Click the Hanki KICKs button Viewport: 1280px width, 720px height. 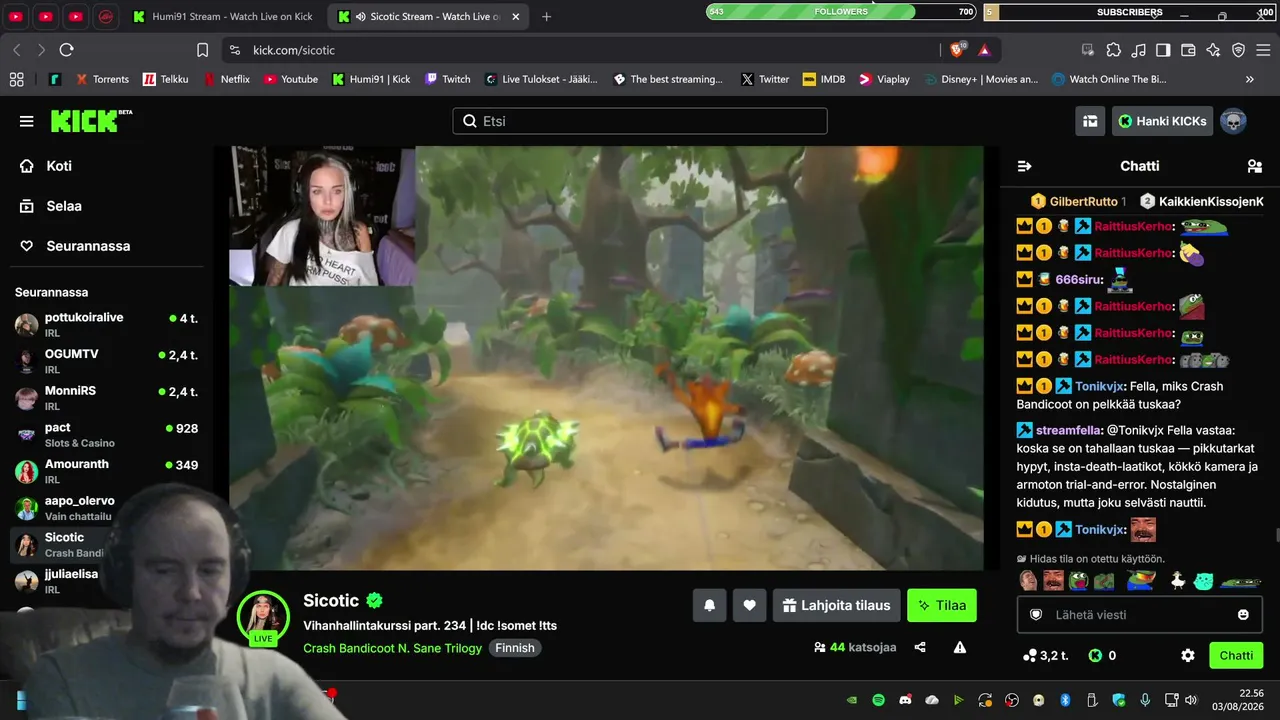point(1162,121)
